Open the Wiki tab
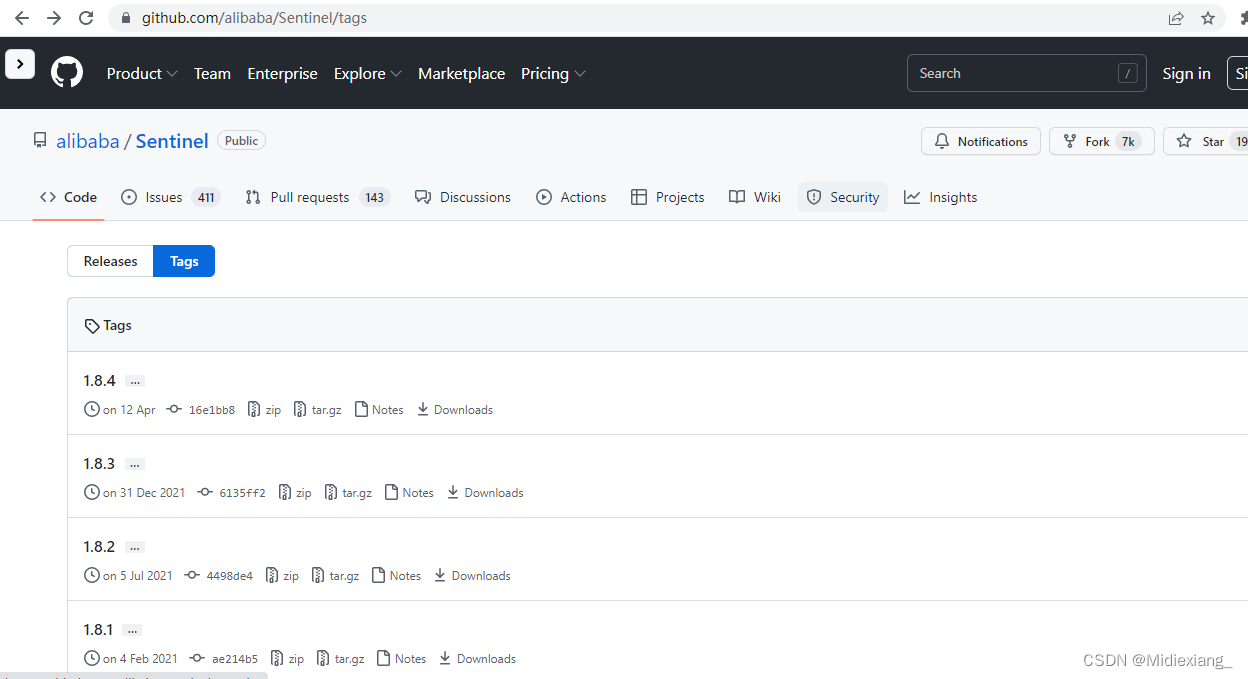Screen dimensions: 1248x679 point(755,197)
